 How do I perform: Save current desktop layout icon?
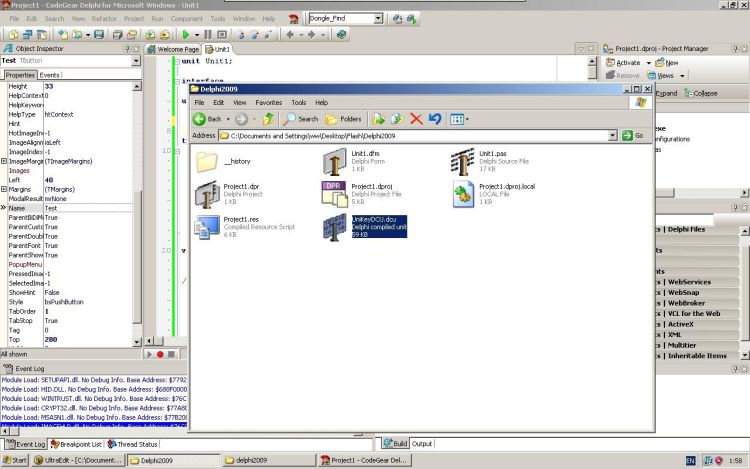click(x=397, y=19)
